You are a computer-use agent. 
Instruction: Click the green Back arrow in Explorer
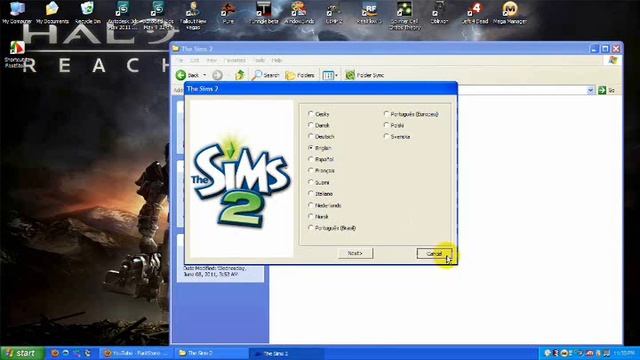click(x=181, y=75)
